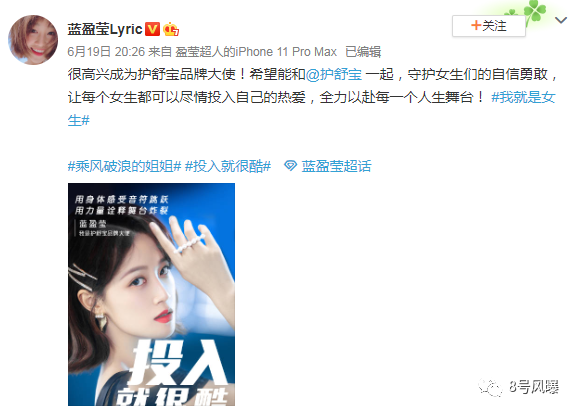577x413 pixels.
Task: Click the orange V verified badge
Action: [152, 29]
